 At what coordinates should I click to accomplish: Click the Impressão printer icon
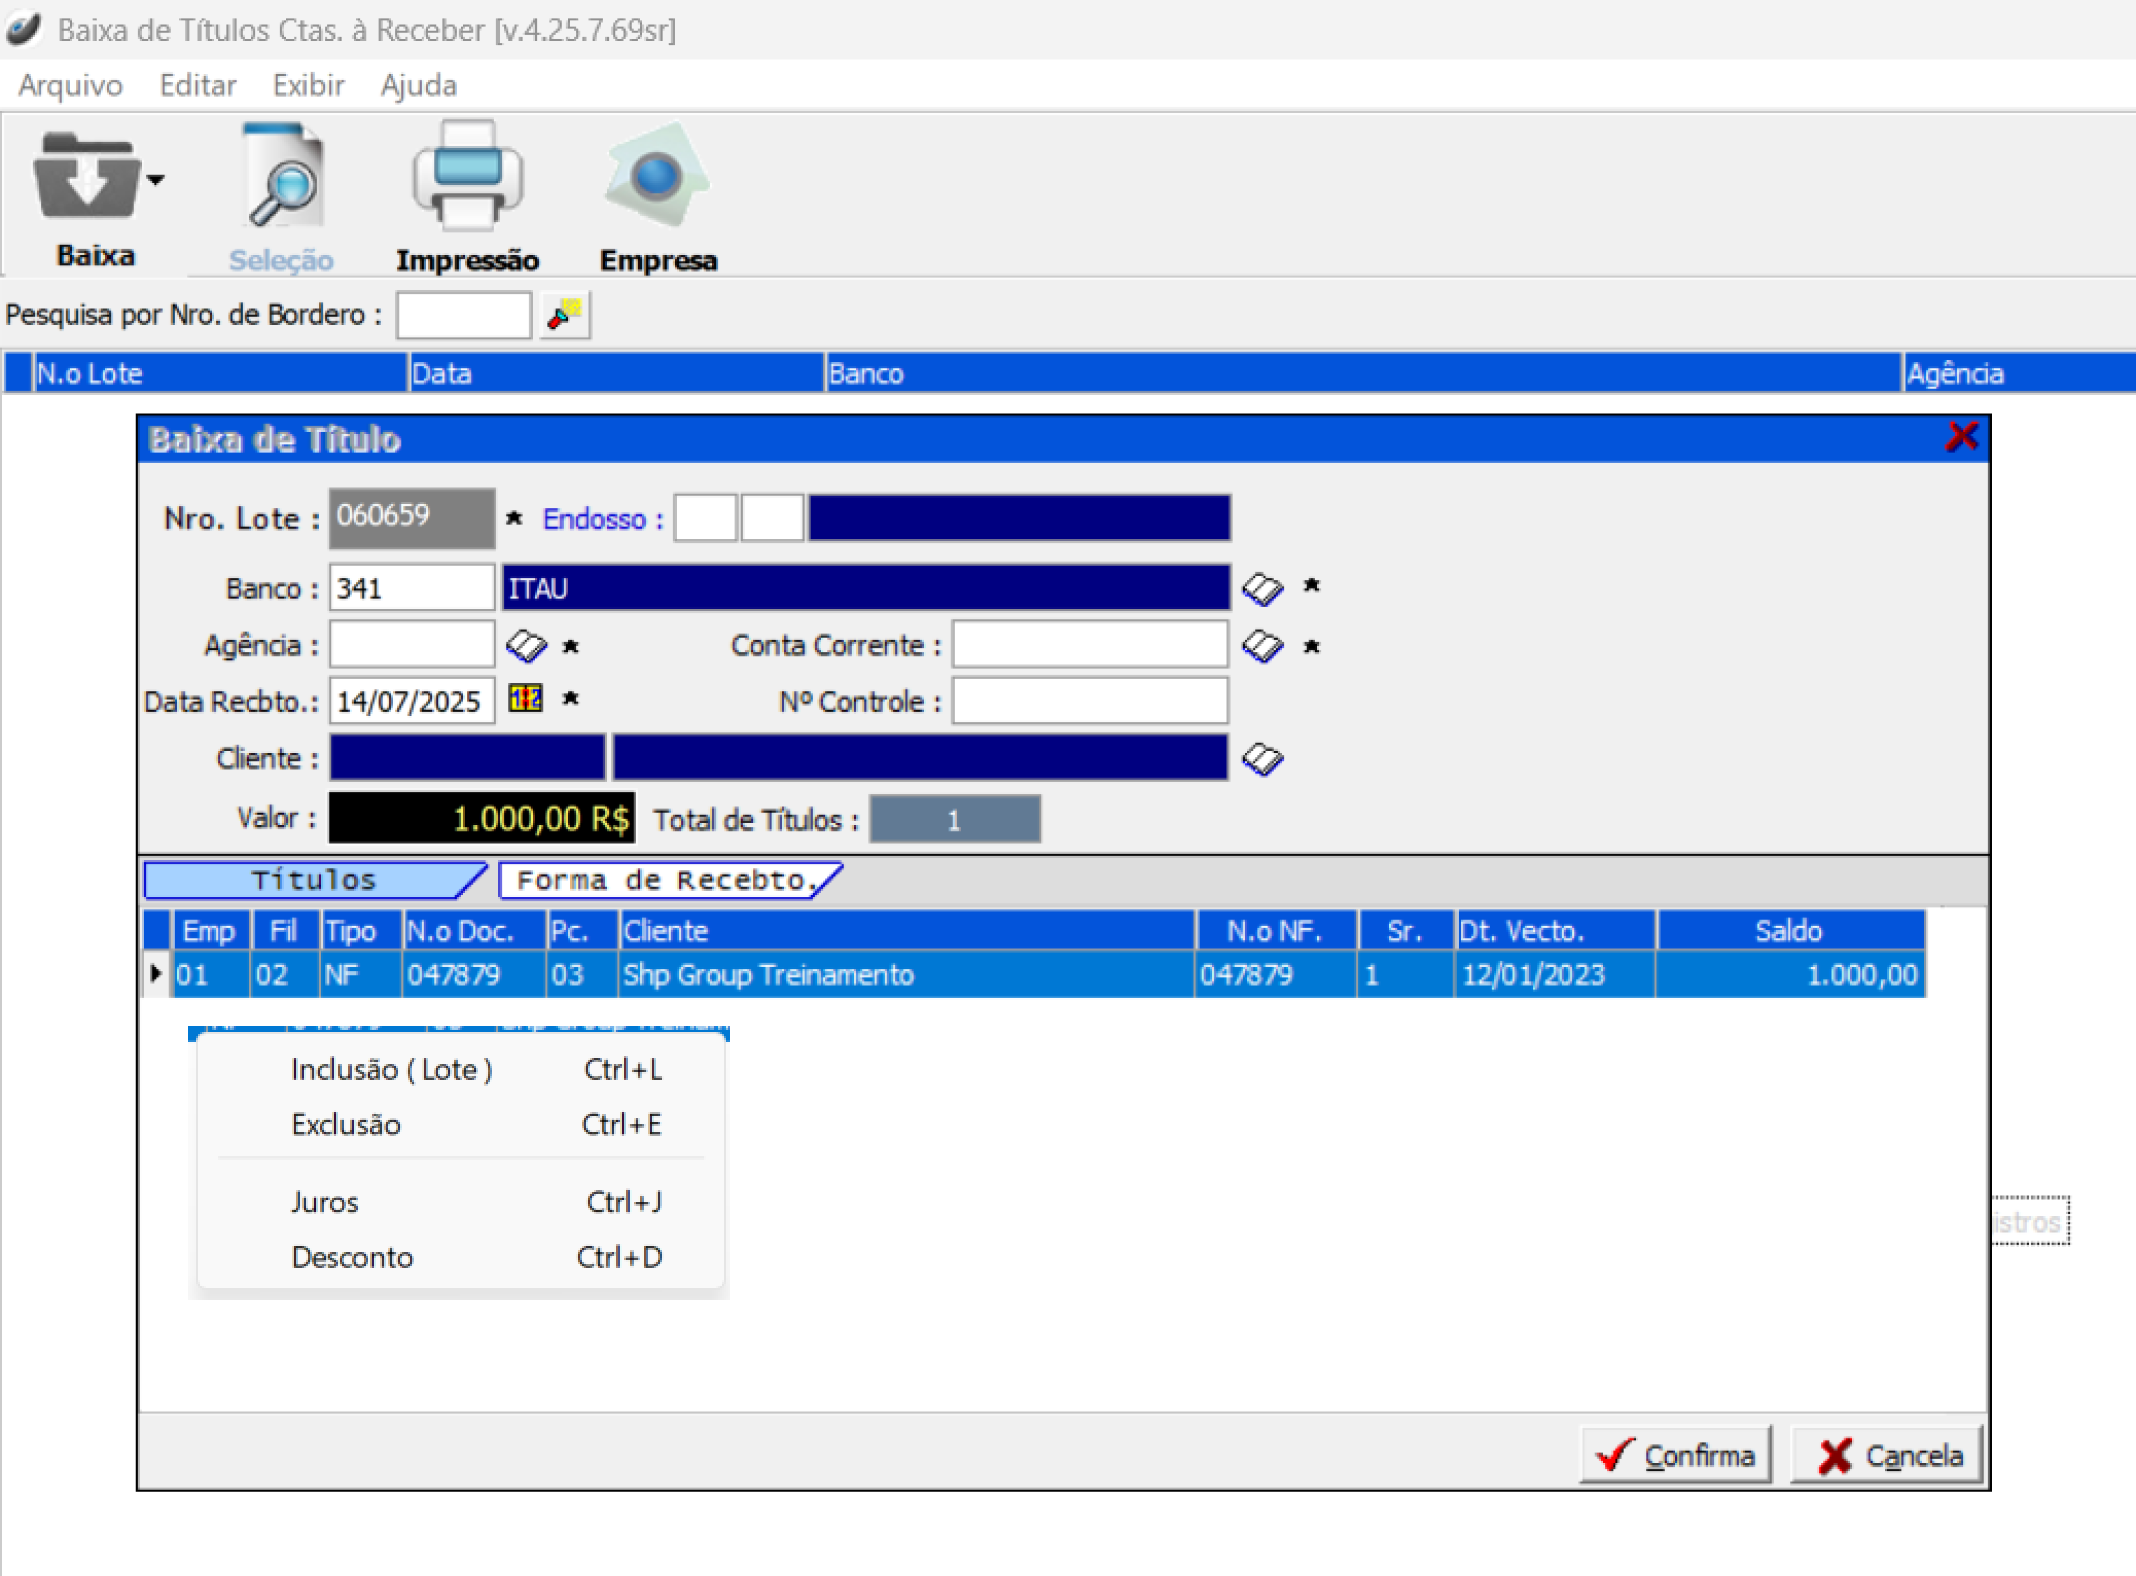[x=467, y=178]
